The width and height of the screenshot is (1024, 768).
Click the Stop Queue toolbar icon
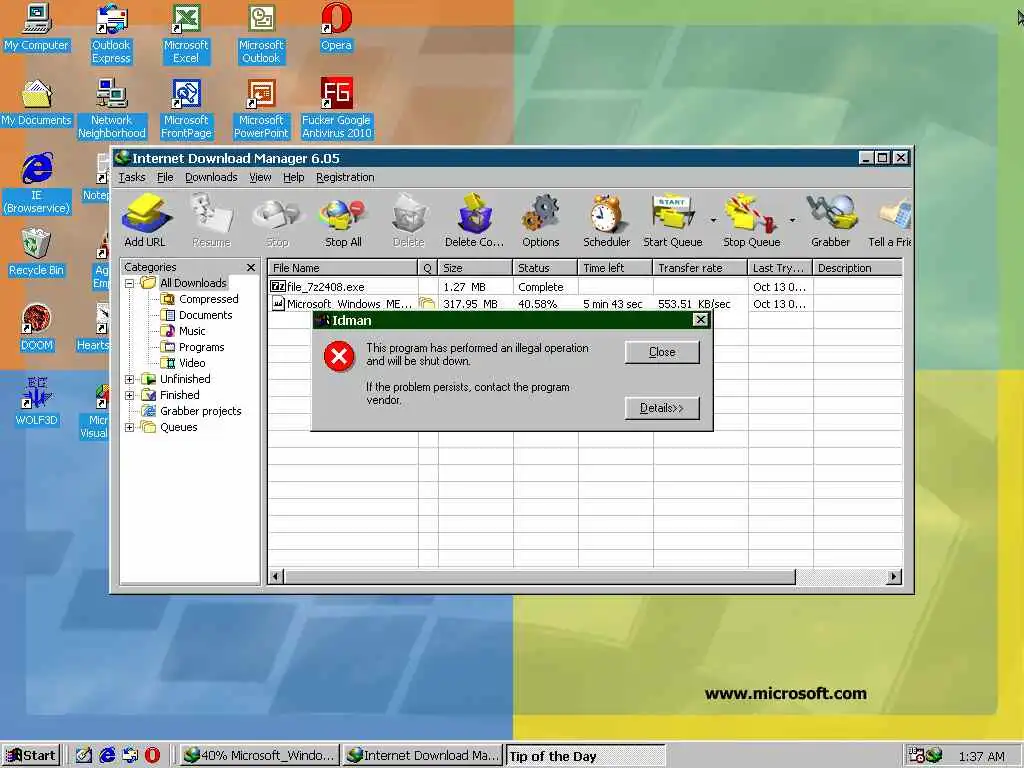coord(751,221)
